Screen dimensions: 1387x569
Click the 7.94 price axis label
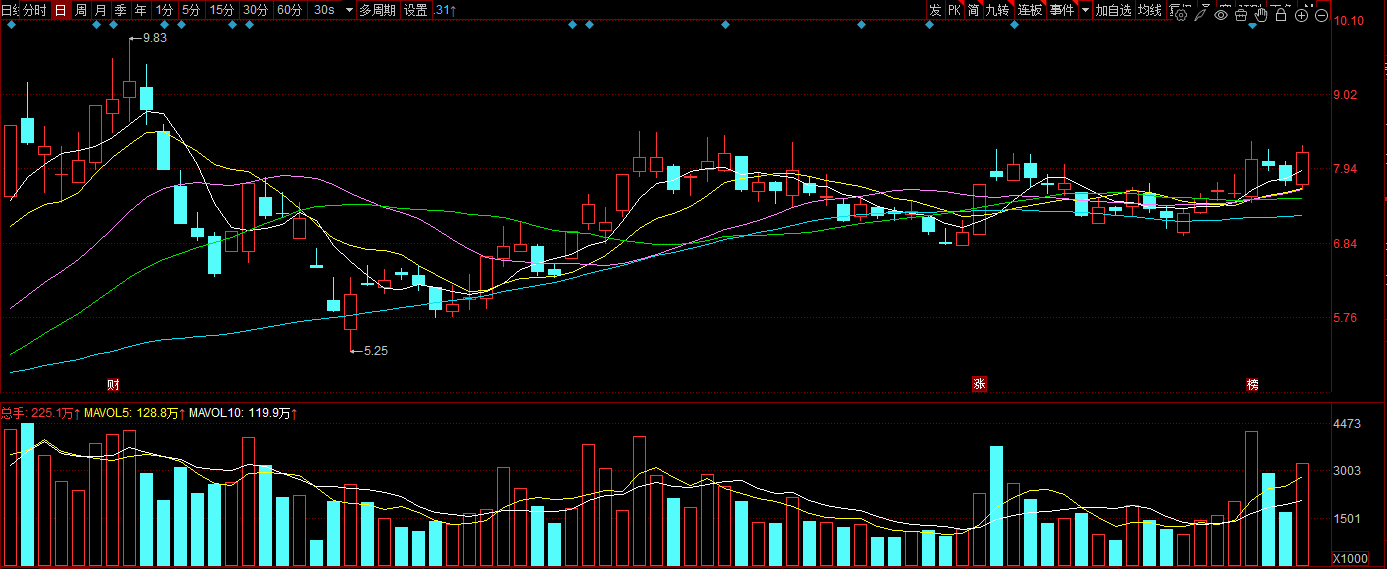1346,169
